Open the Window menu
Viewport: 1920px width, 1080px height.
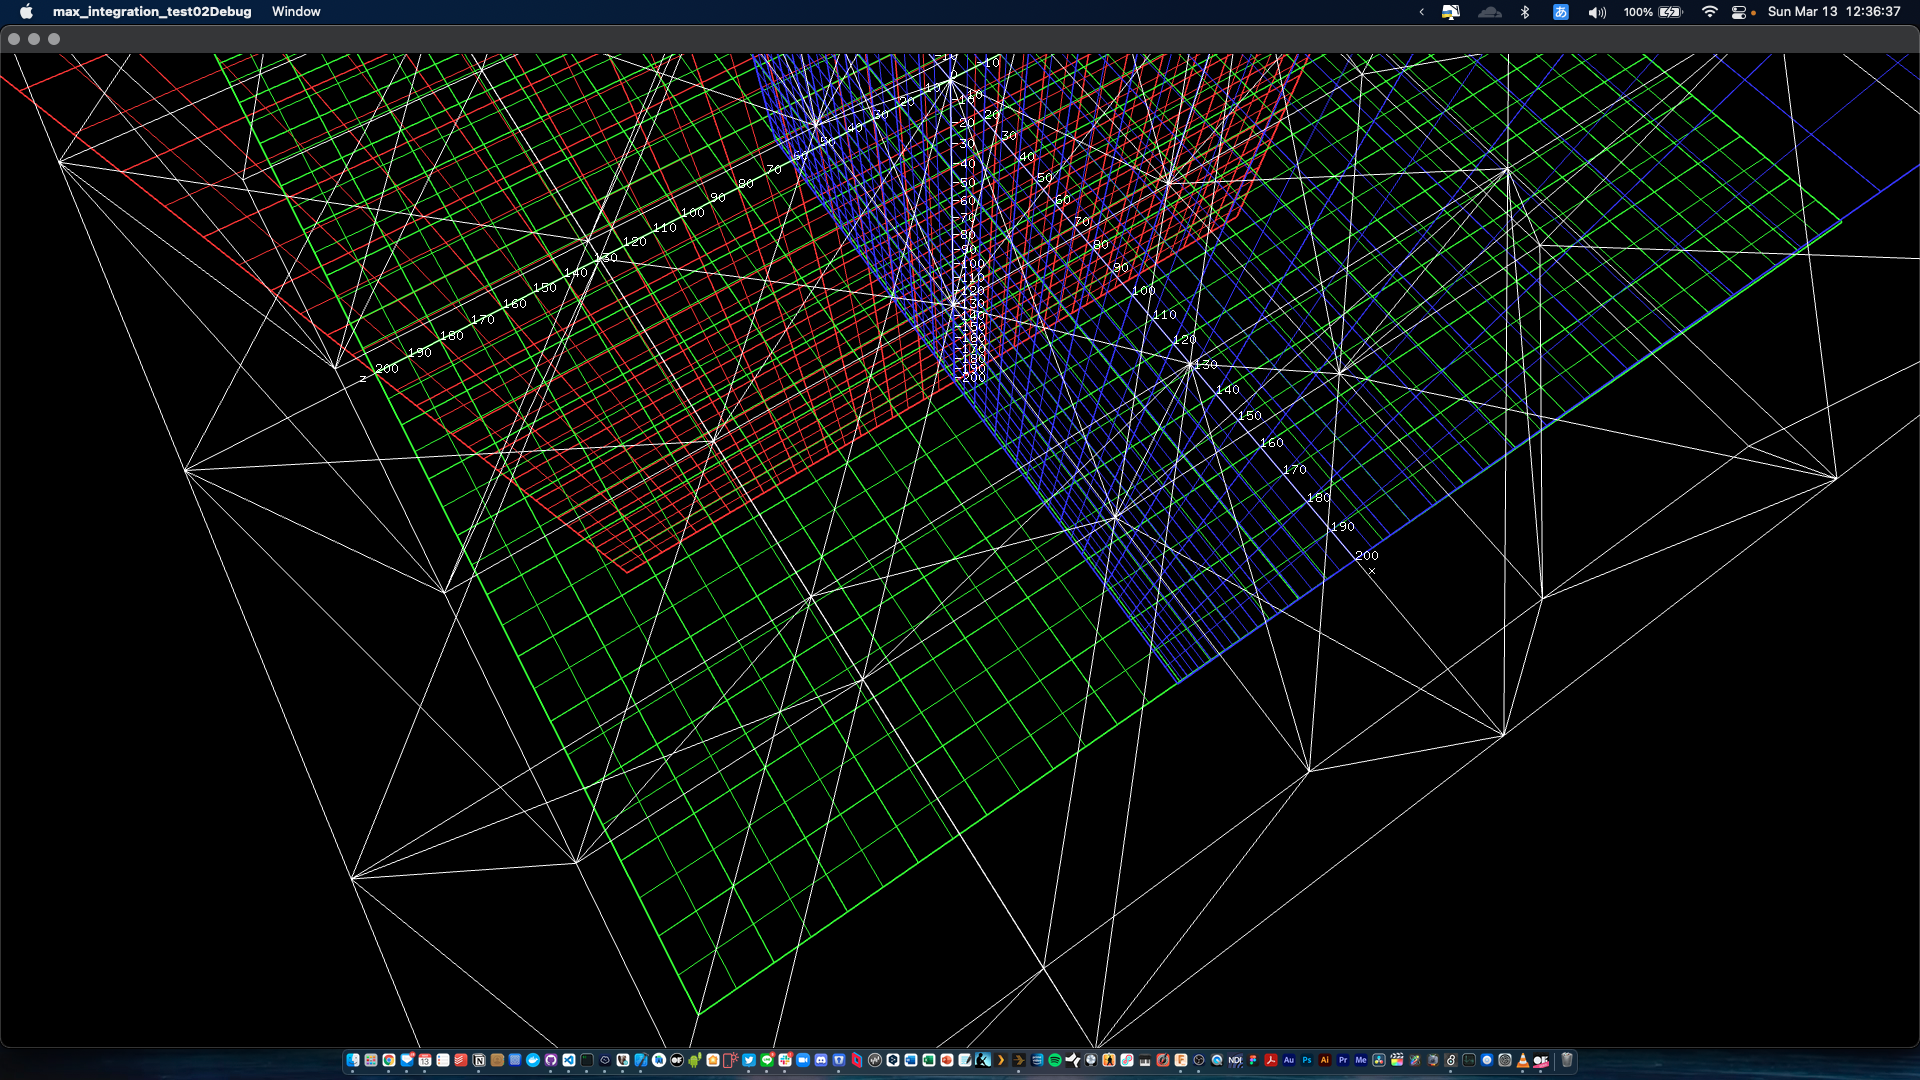click(296, 12)
